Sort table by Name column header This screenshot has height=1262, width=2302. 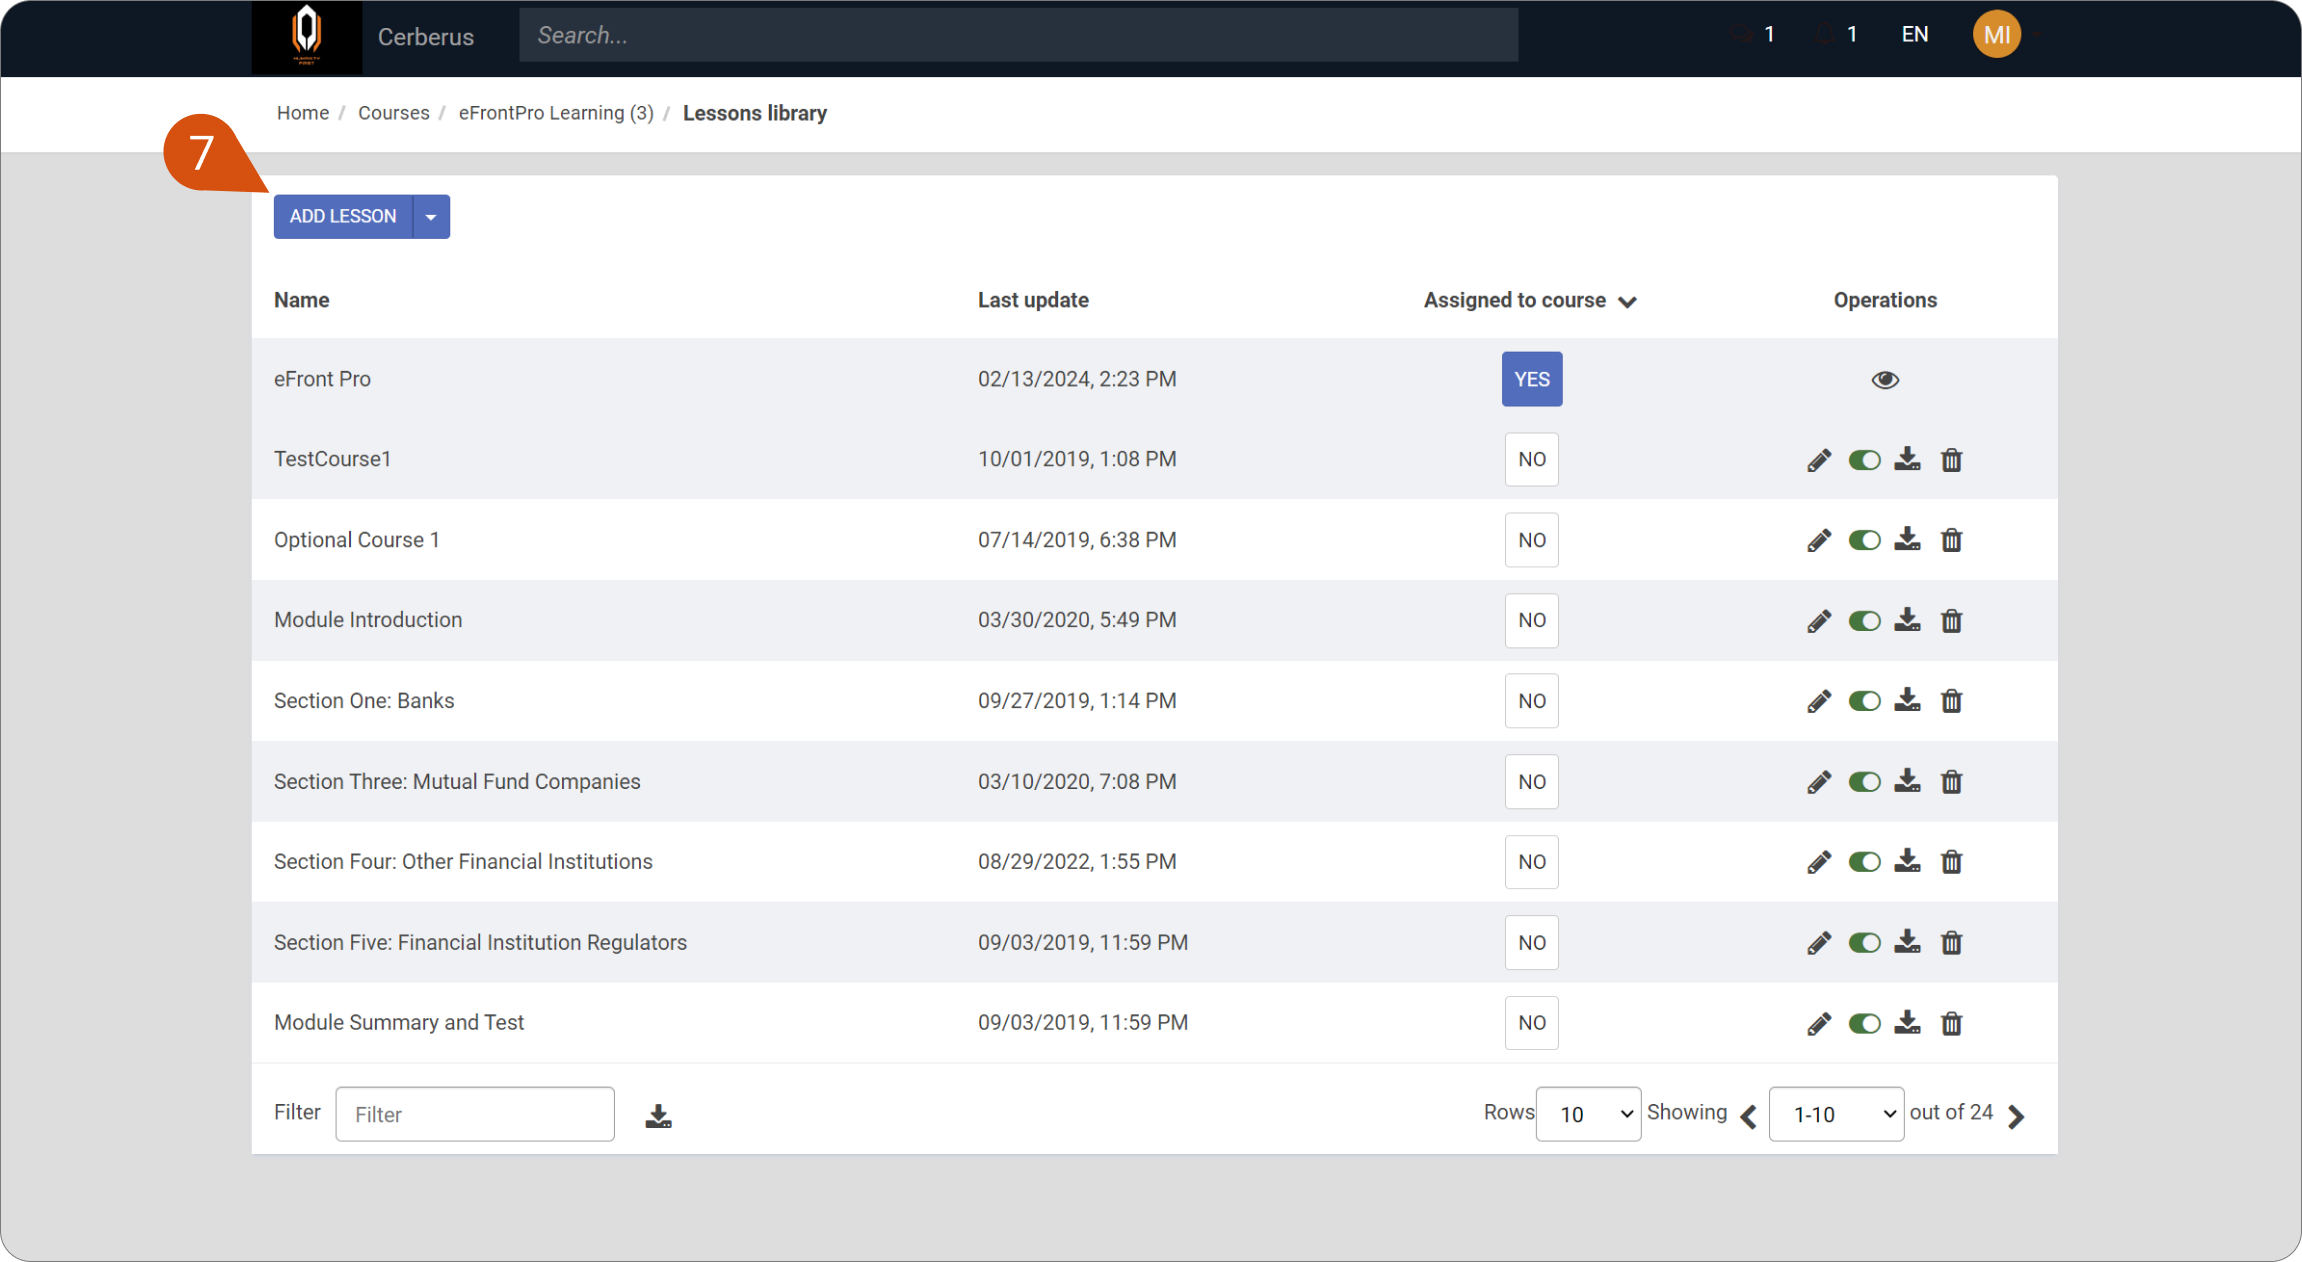point(302,301)
